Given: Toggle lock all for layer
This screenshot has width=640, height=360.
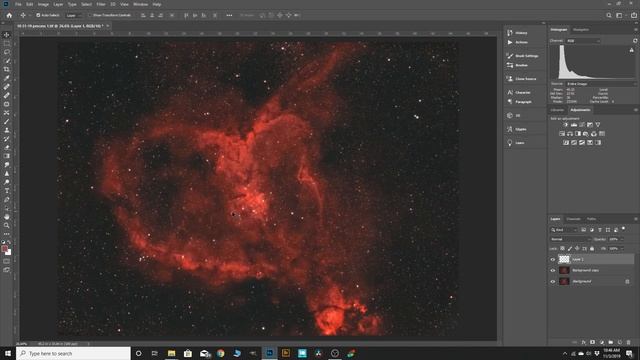Looking at the screenshot, I should point(592,248).
